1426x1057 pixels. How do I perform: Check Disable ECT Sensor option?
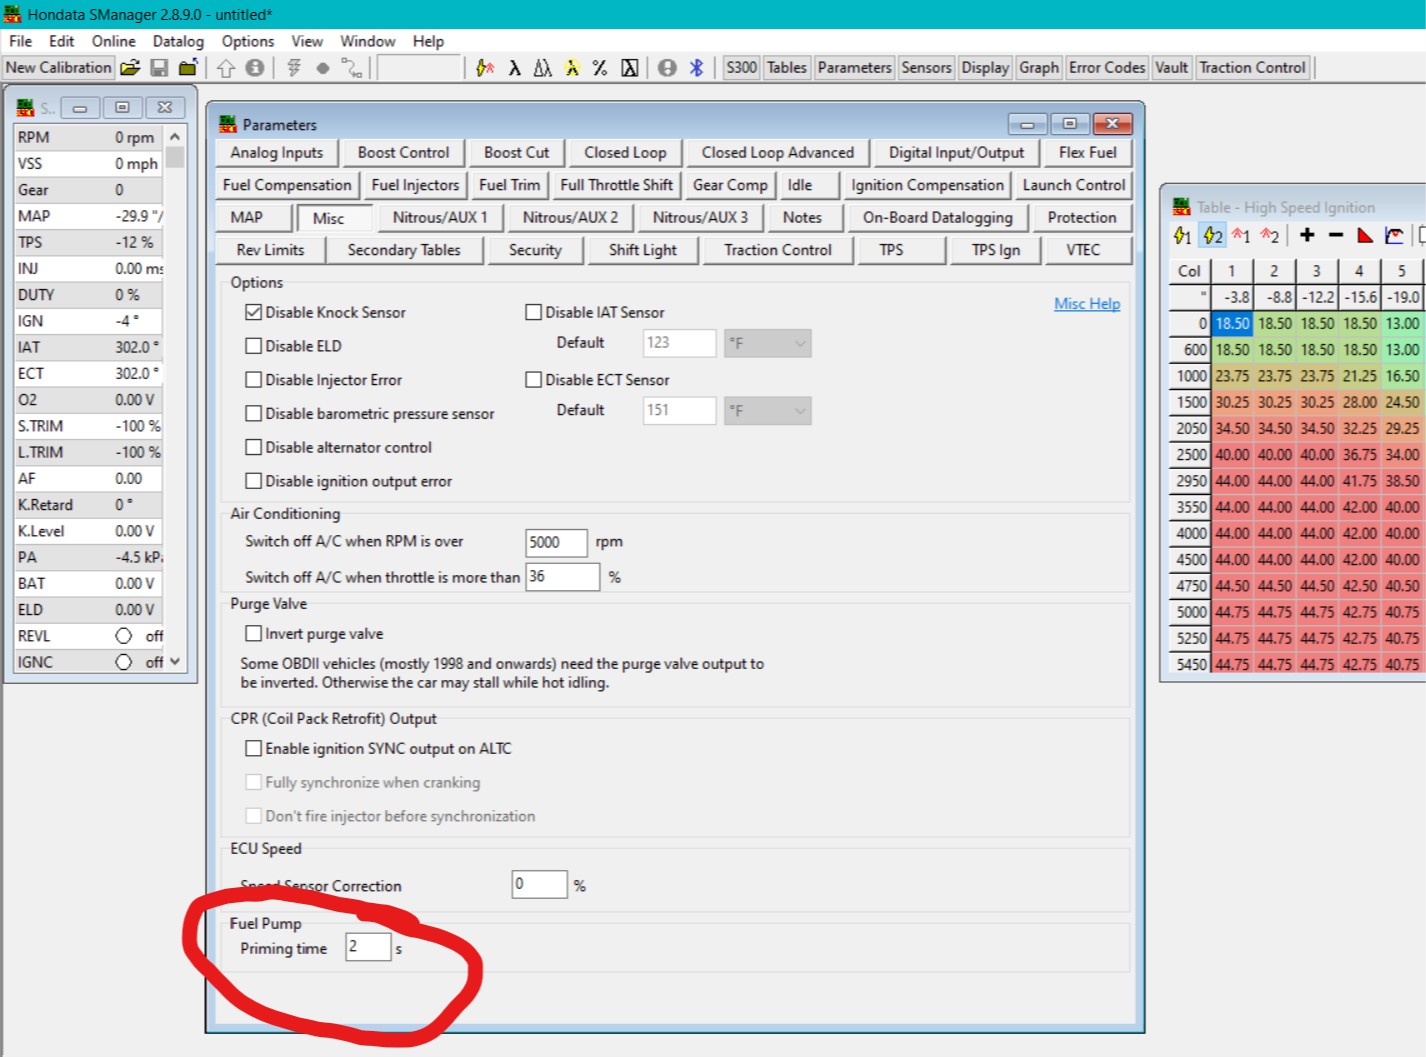[x=534, y=380]
